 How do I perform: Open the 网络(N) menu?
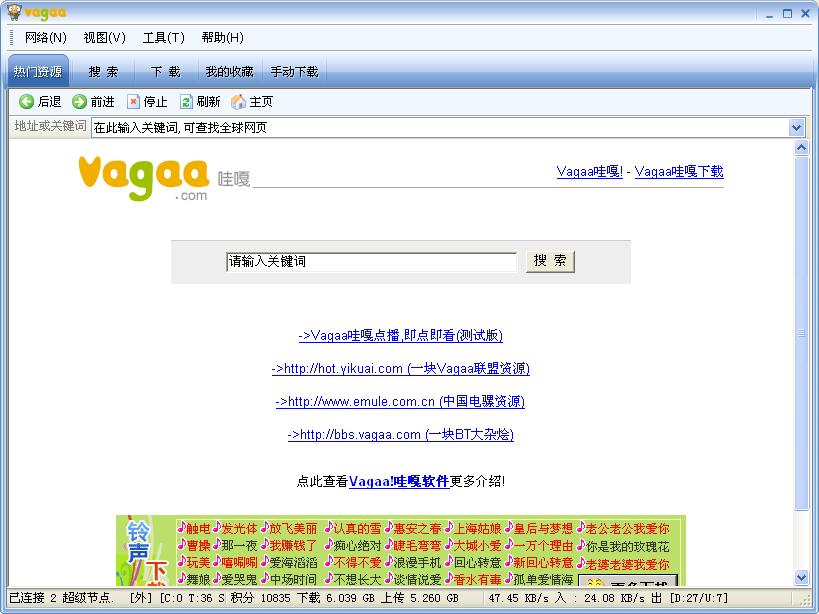pos(46,38)
